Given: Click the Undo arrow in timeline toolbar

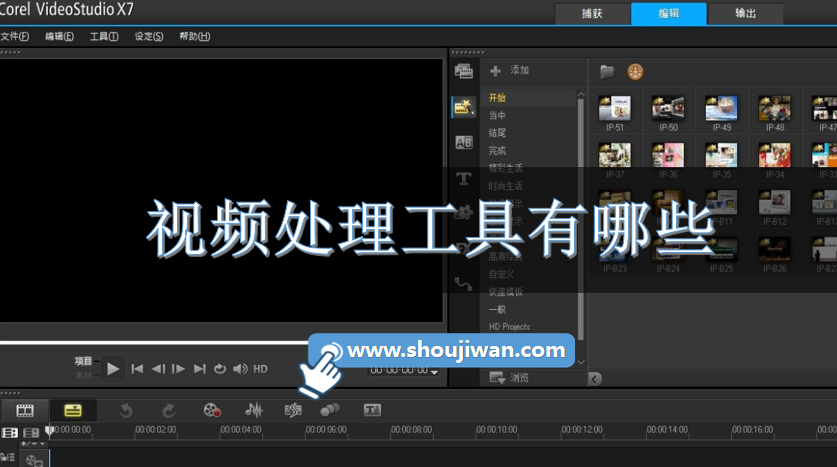Looking at the screenshot, I should pos(126,410).
